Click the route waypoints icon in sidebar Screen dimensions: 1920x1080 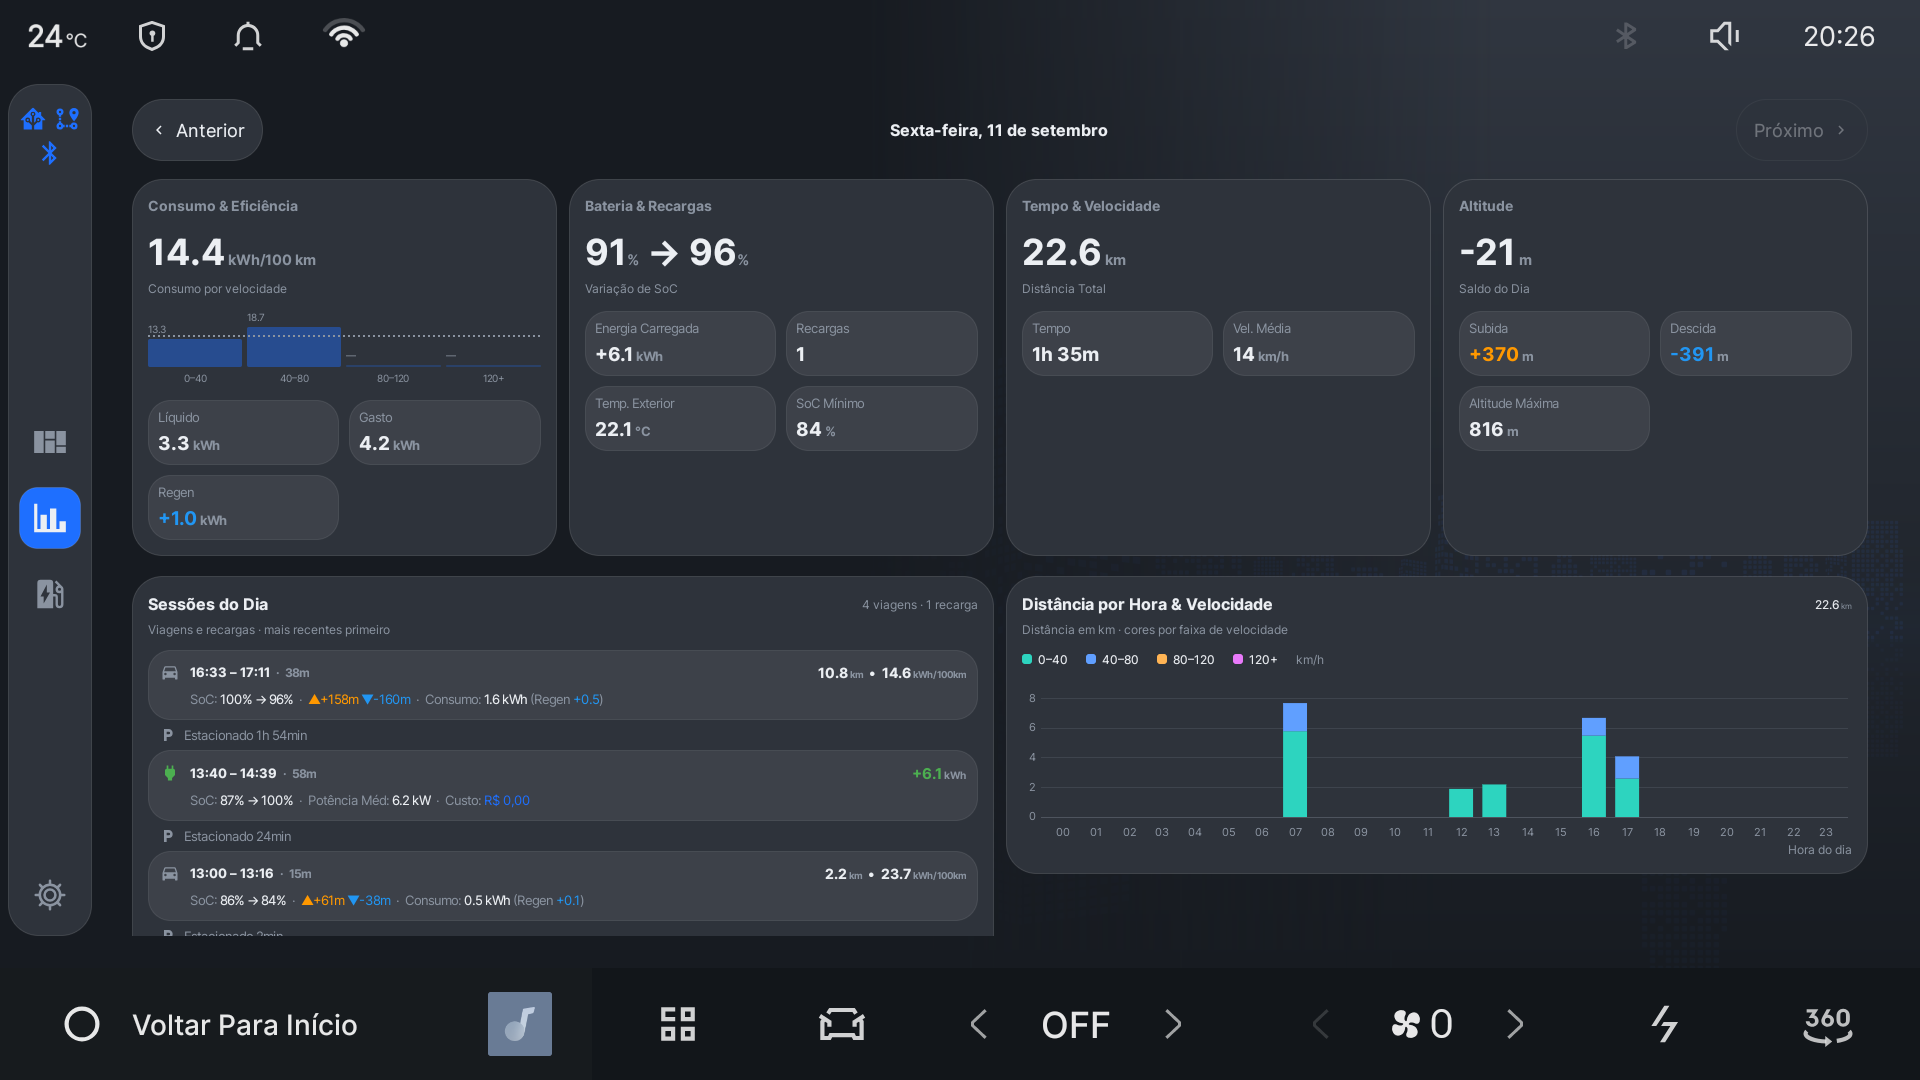[x=67, y=119]
